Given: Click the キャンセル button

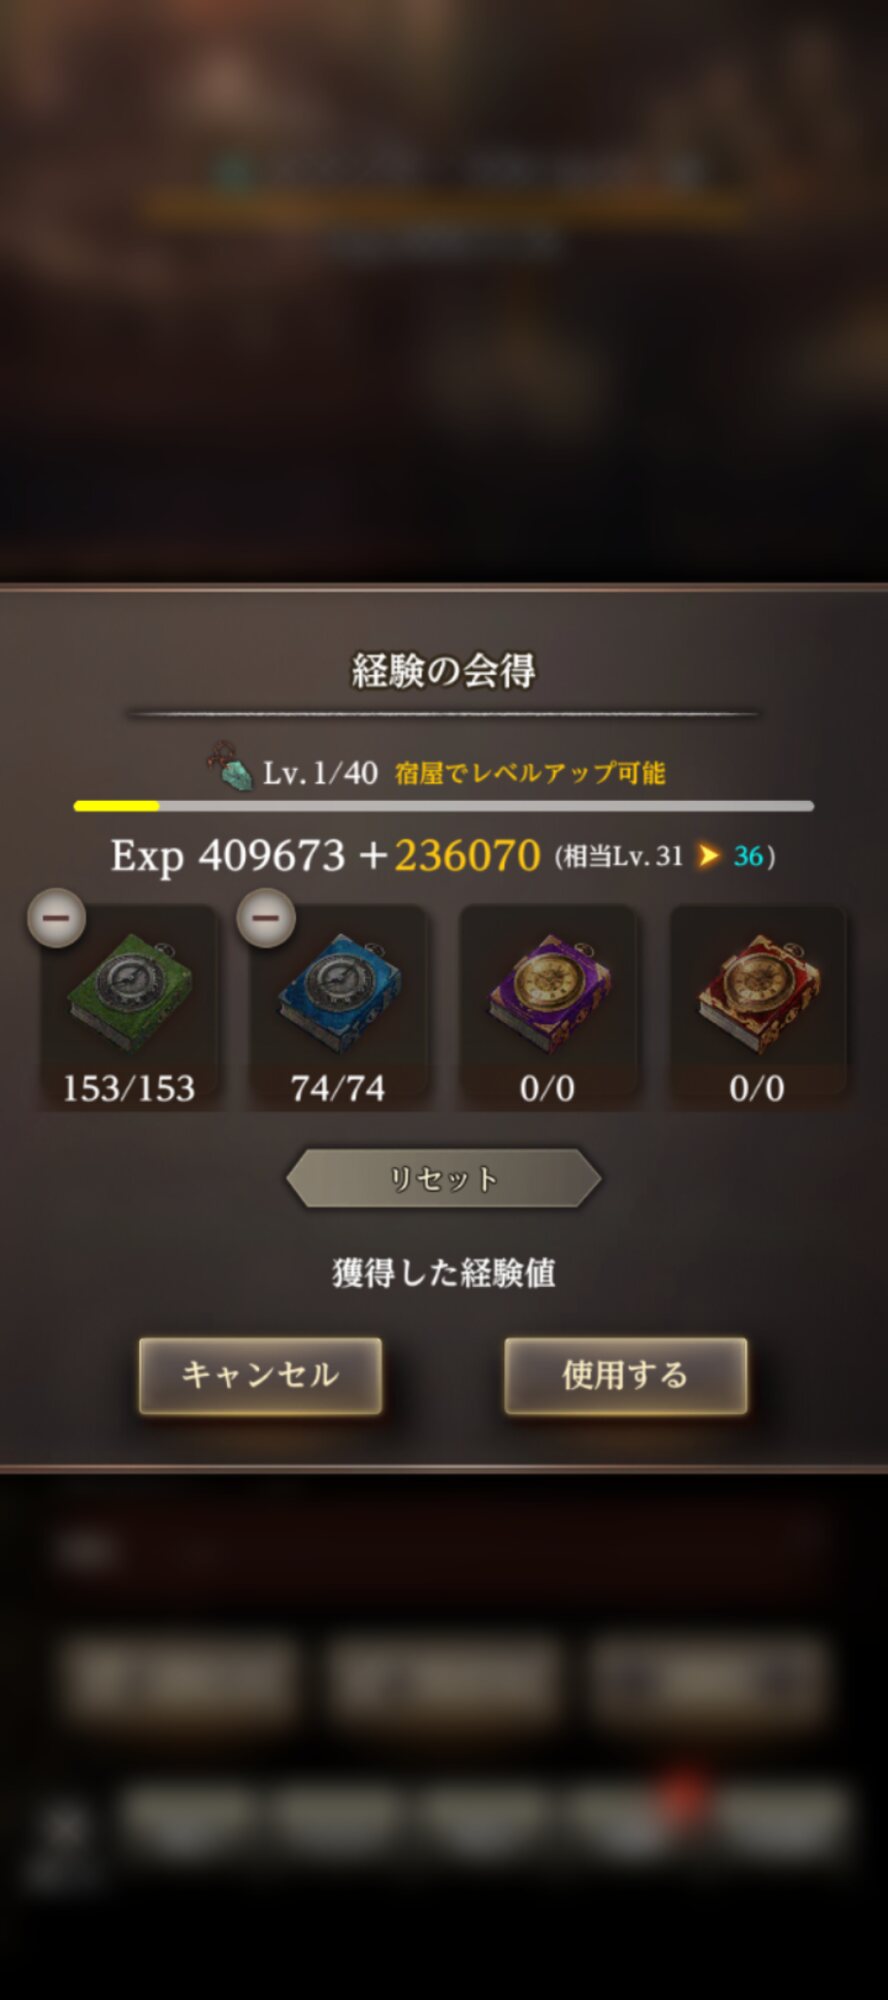Looking at the screenshot, I should (260, 1375).
